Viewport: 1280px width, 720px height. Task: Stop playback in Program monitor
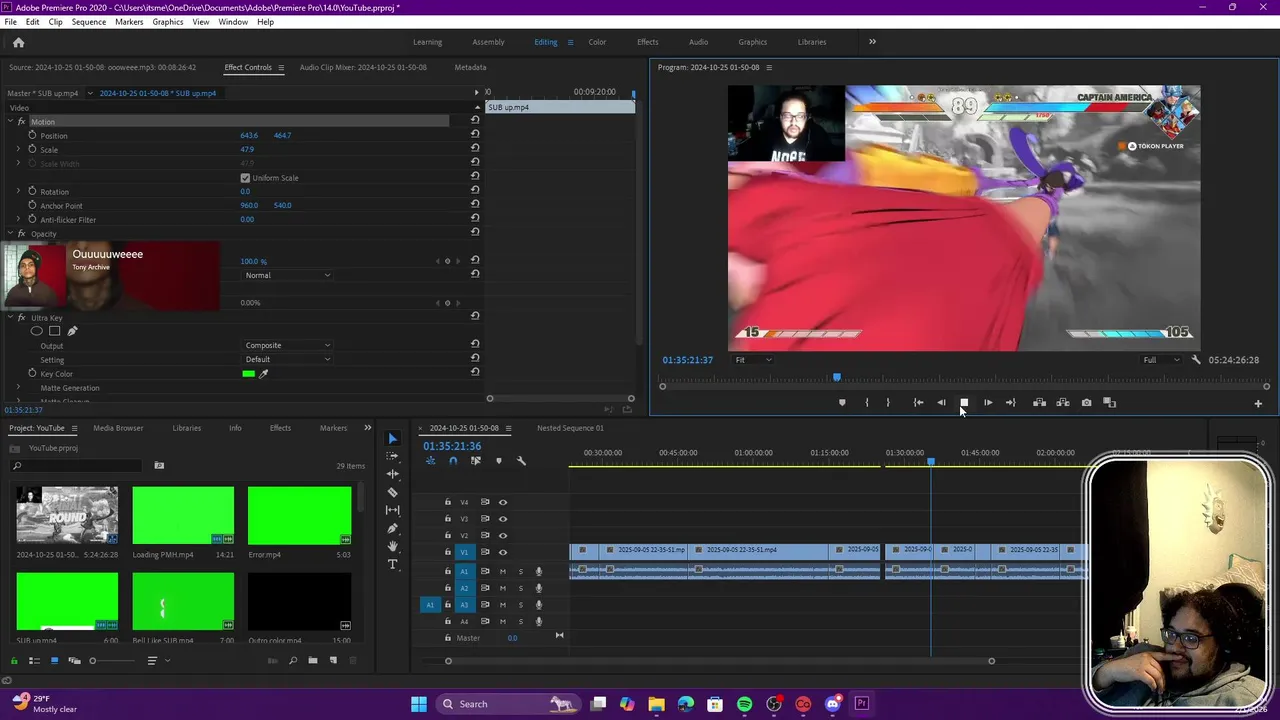964,403
